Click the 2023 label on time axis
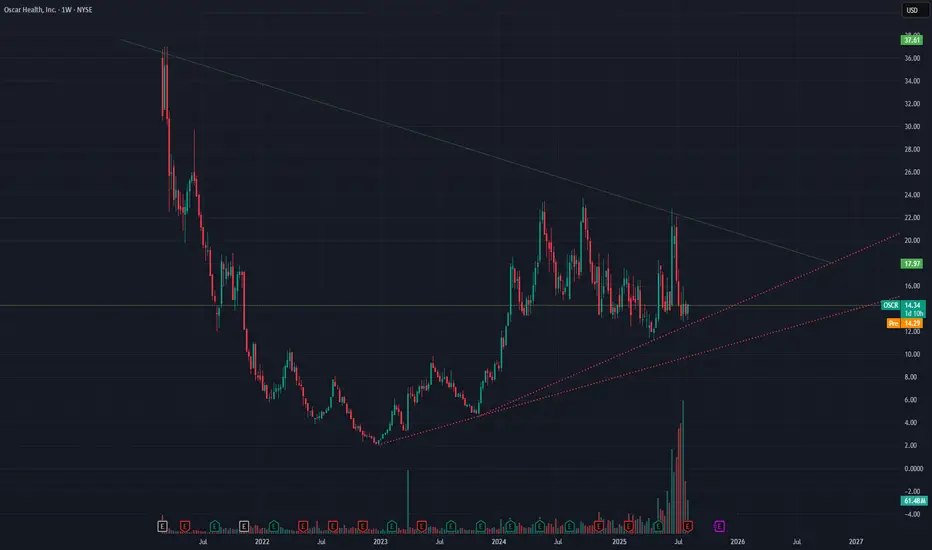Viewport: 932px width, 550px height. click(380, 542)
